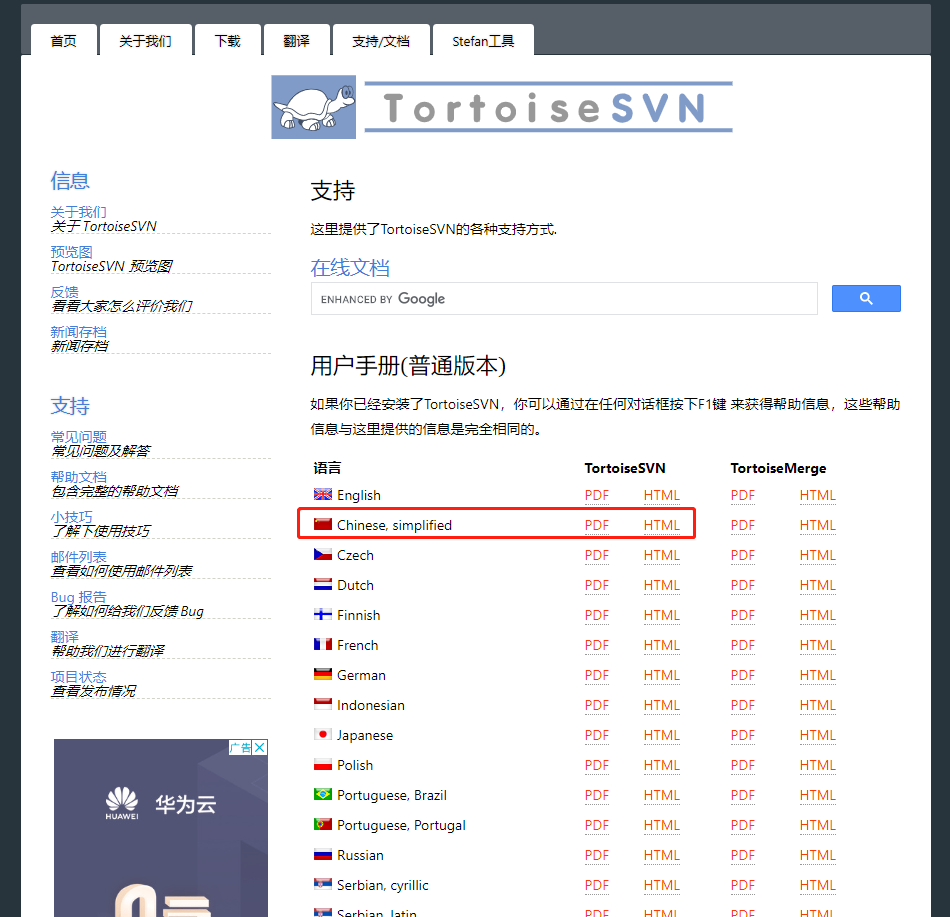
Task: Open the 下载 tab
Action: [x=227, y=40]
